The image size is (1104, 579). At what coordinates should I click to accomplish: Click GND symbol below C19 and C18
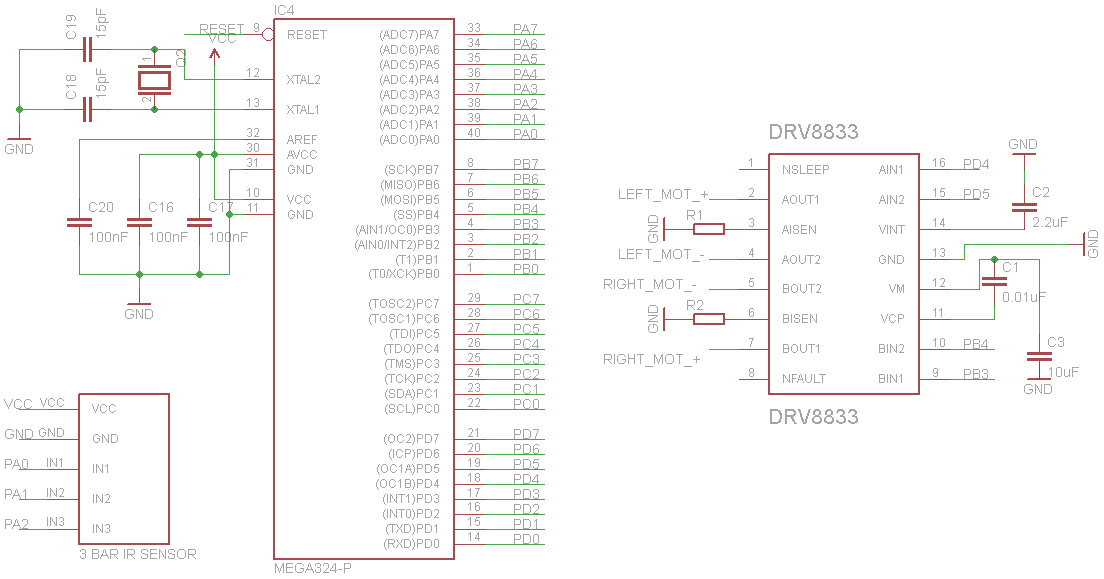coord(19,144)
